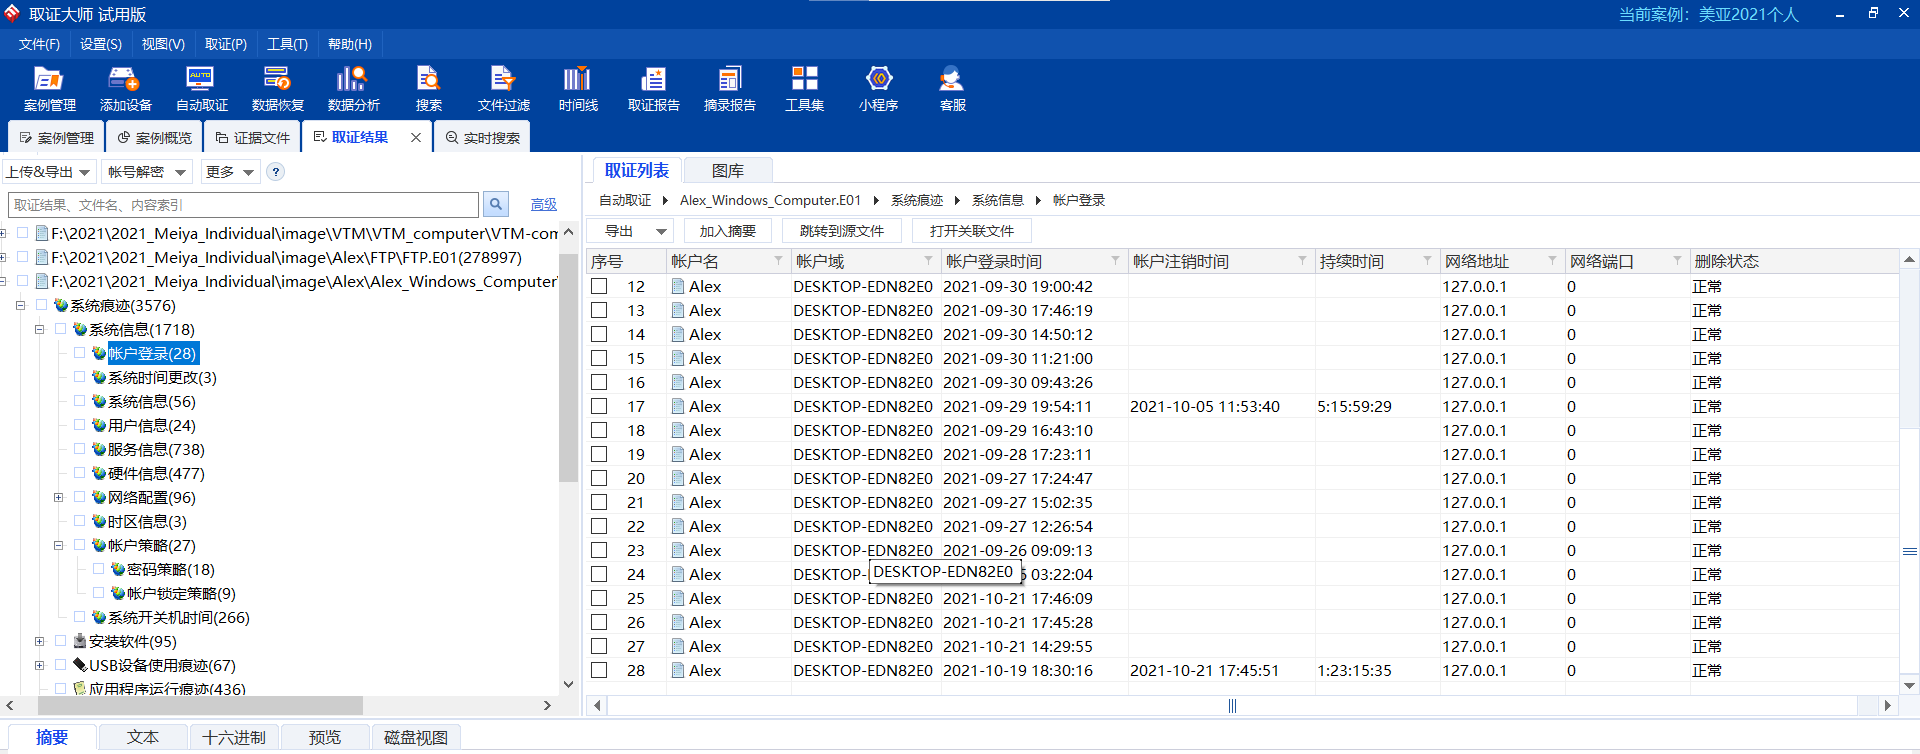Open the 摘录报告 icon

[729, 89]
